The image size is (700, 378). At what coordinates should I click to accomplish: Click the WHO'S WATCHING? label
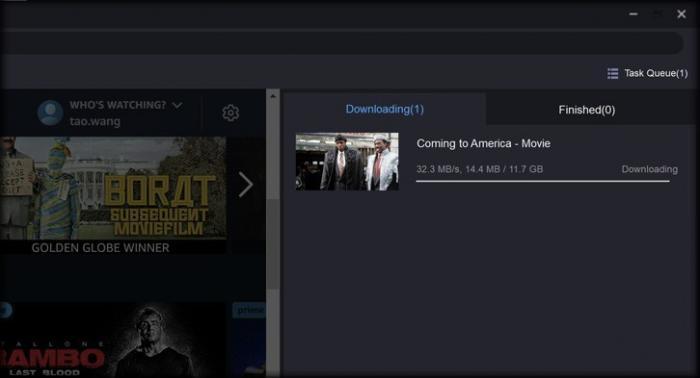tap(117, 105)
